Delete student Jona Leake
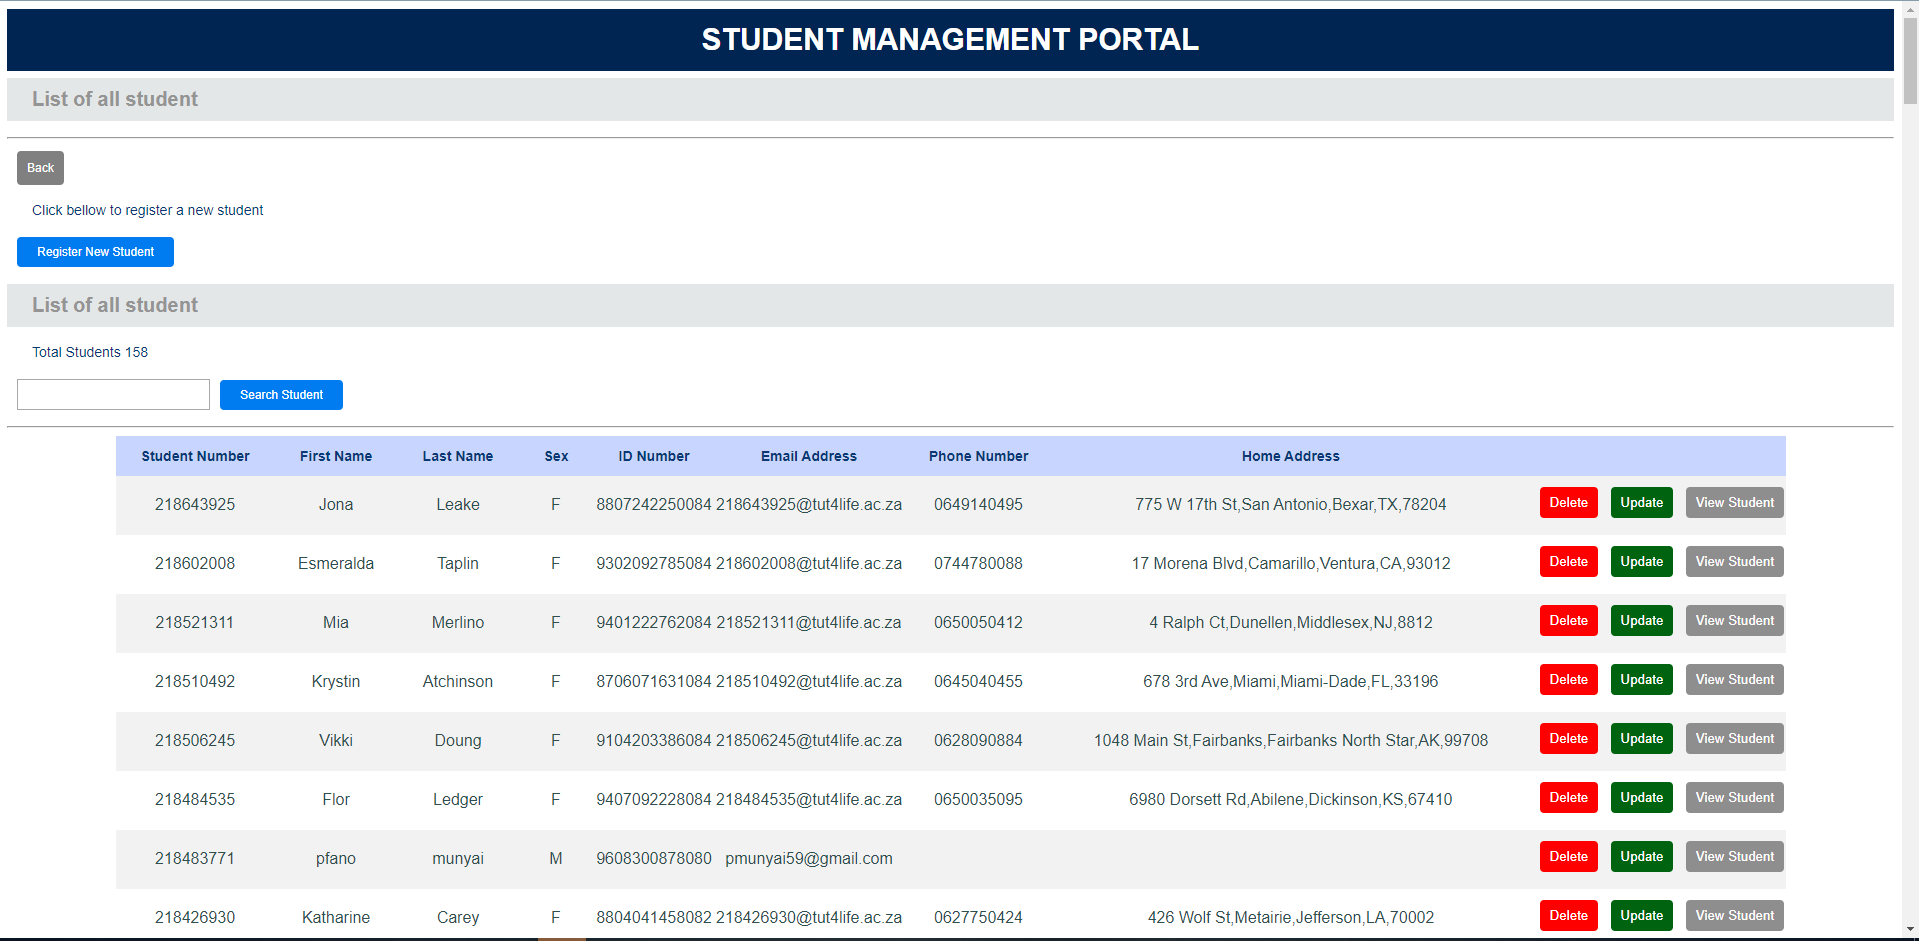1919x941 pixels. (1568, 503)
